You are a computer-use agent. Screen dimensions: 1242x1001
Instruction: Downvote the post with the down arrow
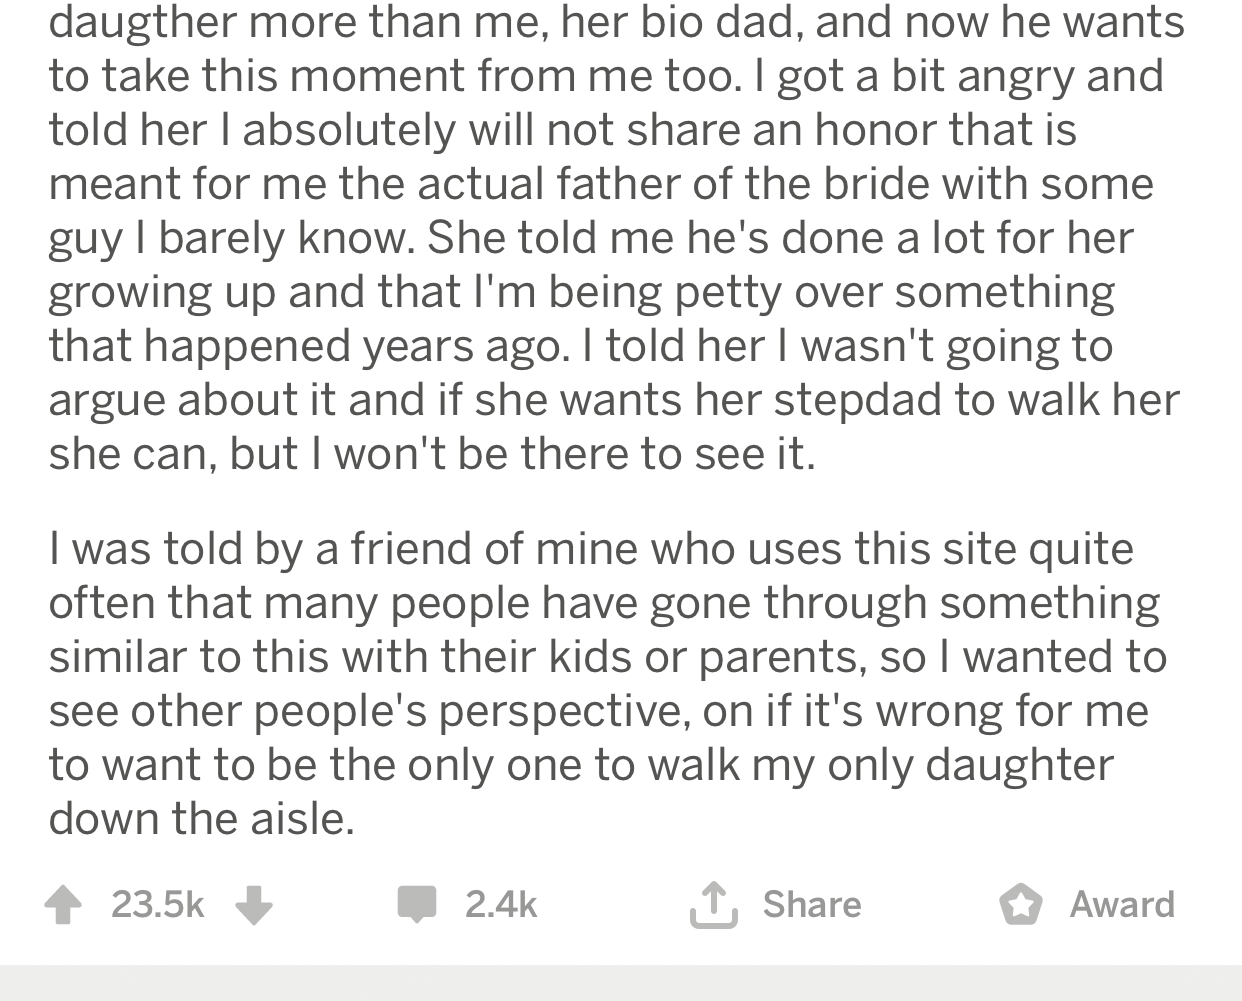tap(254, 905)
